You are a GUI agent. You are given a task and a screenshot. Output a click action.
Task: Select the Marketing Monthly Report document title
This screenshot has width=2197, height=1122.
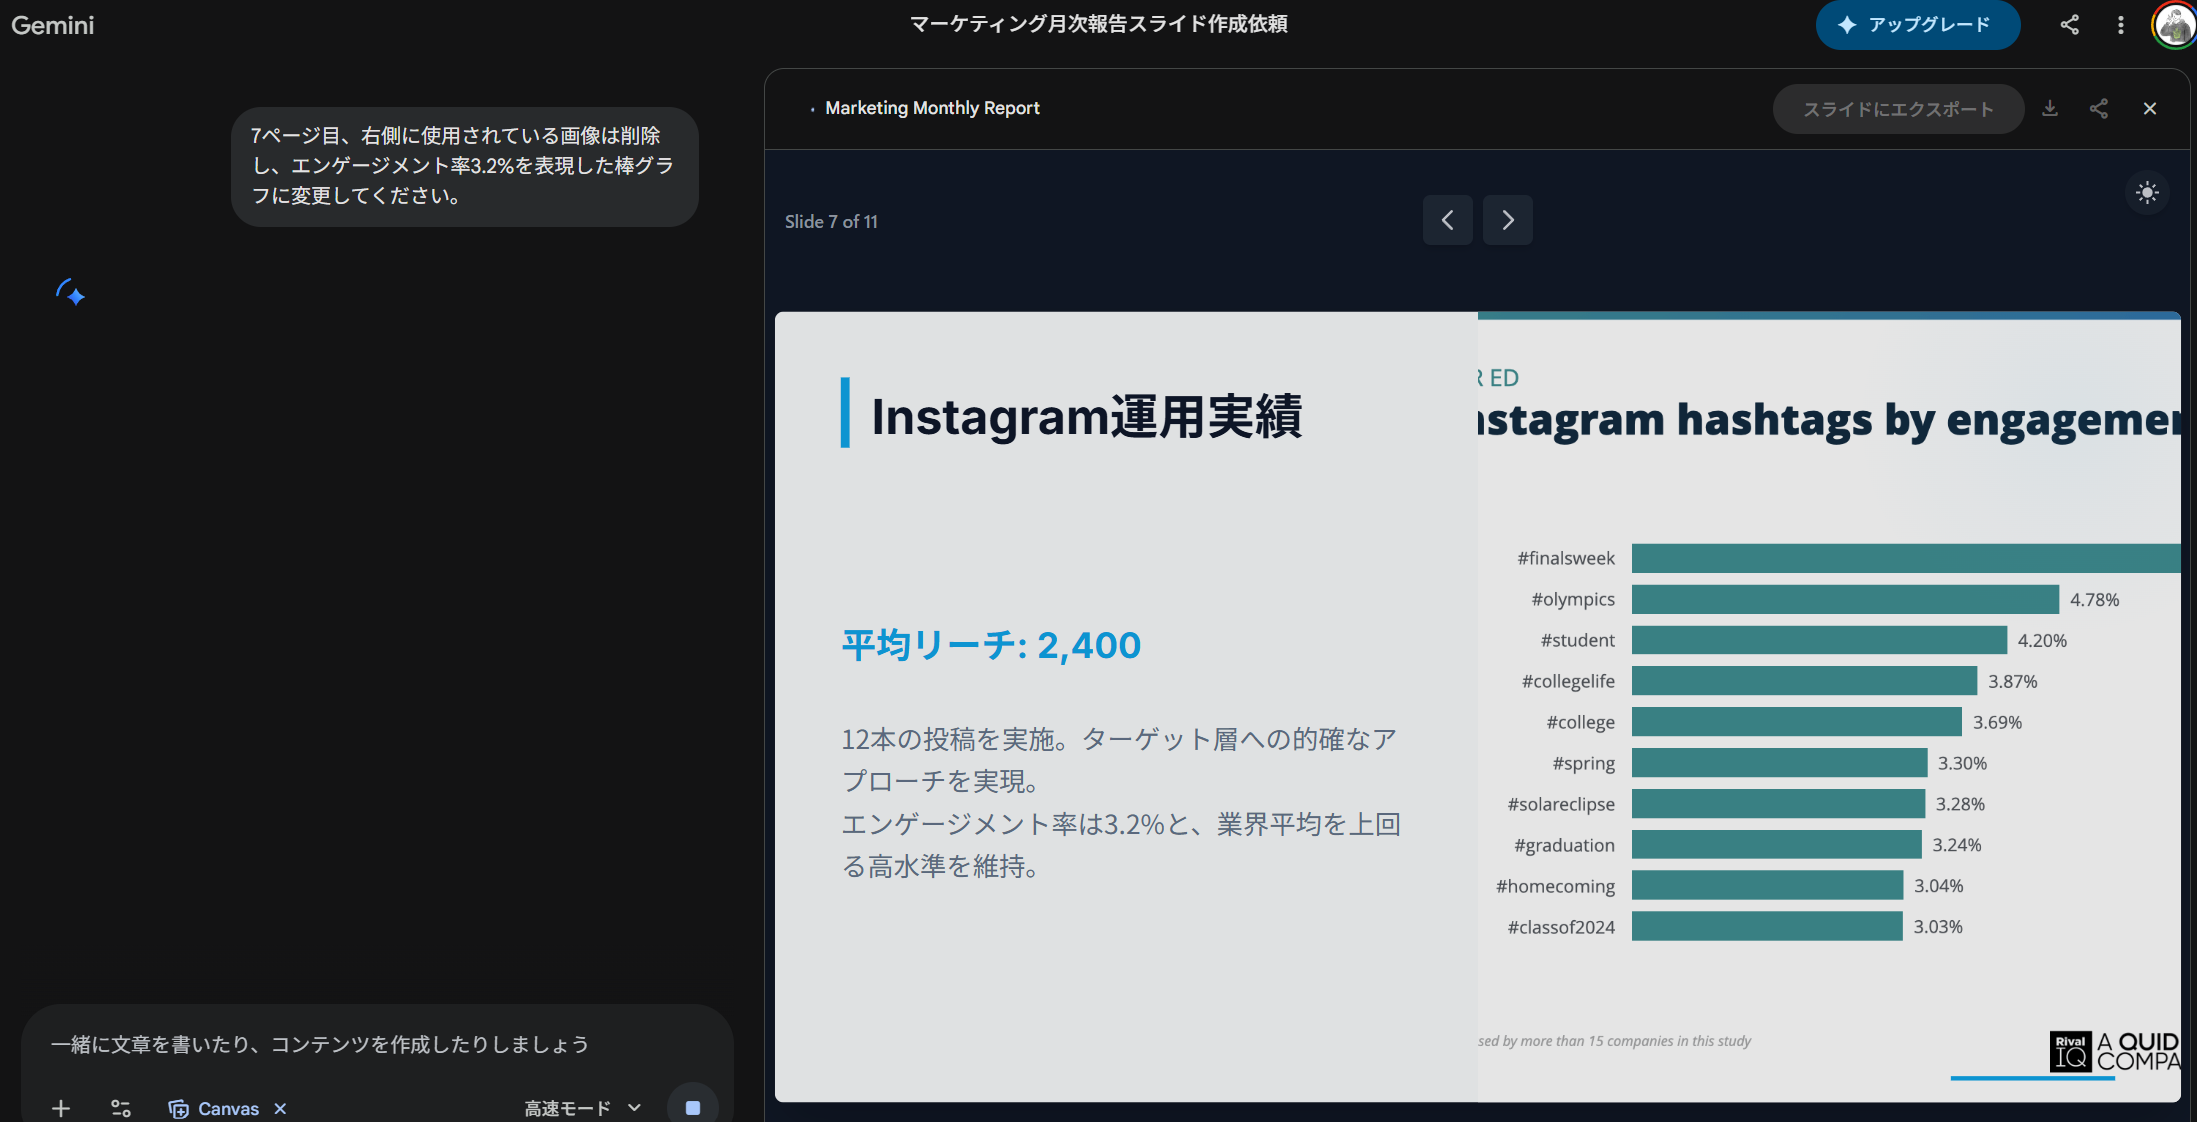pyautogui.click(x=932, y=108)
